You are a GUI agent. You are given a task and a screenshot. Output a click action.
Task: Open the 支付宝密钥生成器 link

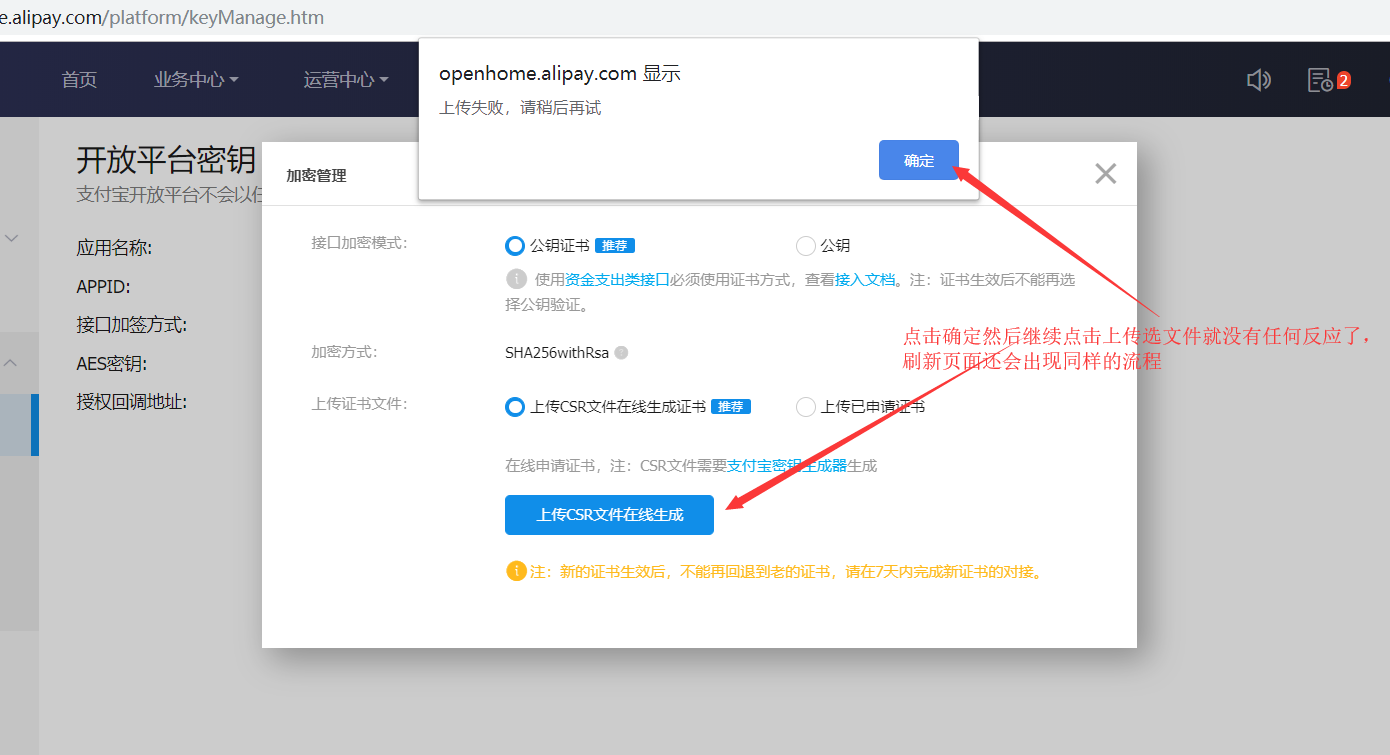(x=787, y=466)
